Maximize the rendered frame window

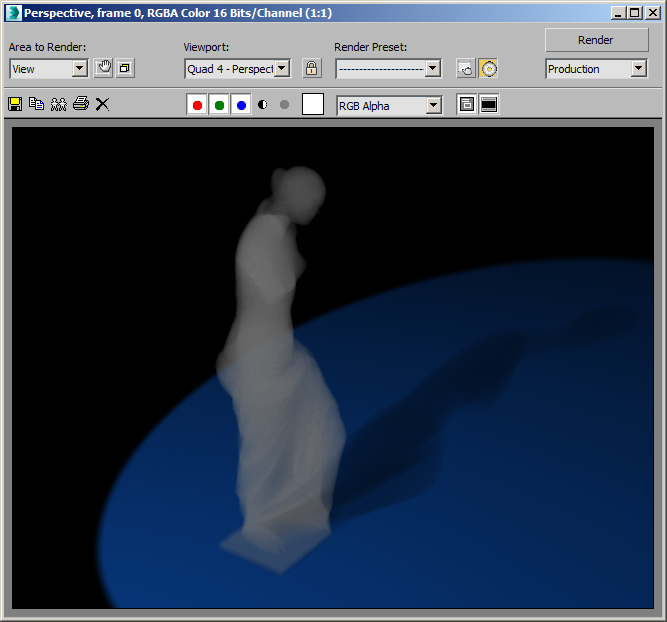point(634,13)
